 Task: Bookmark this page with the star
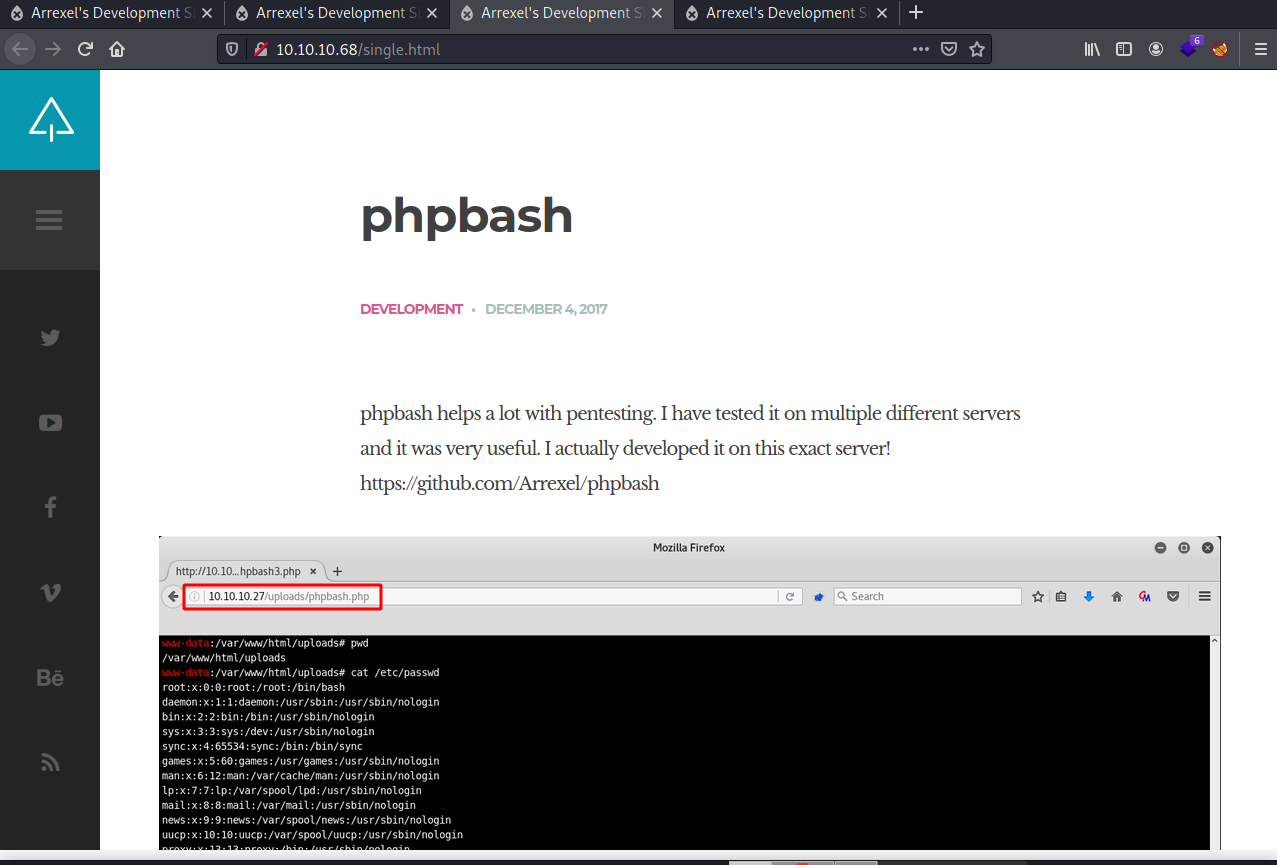coord(977,49)
